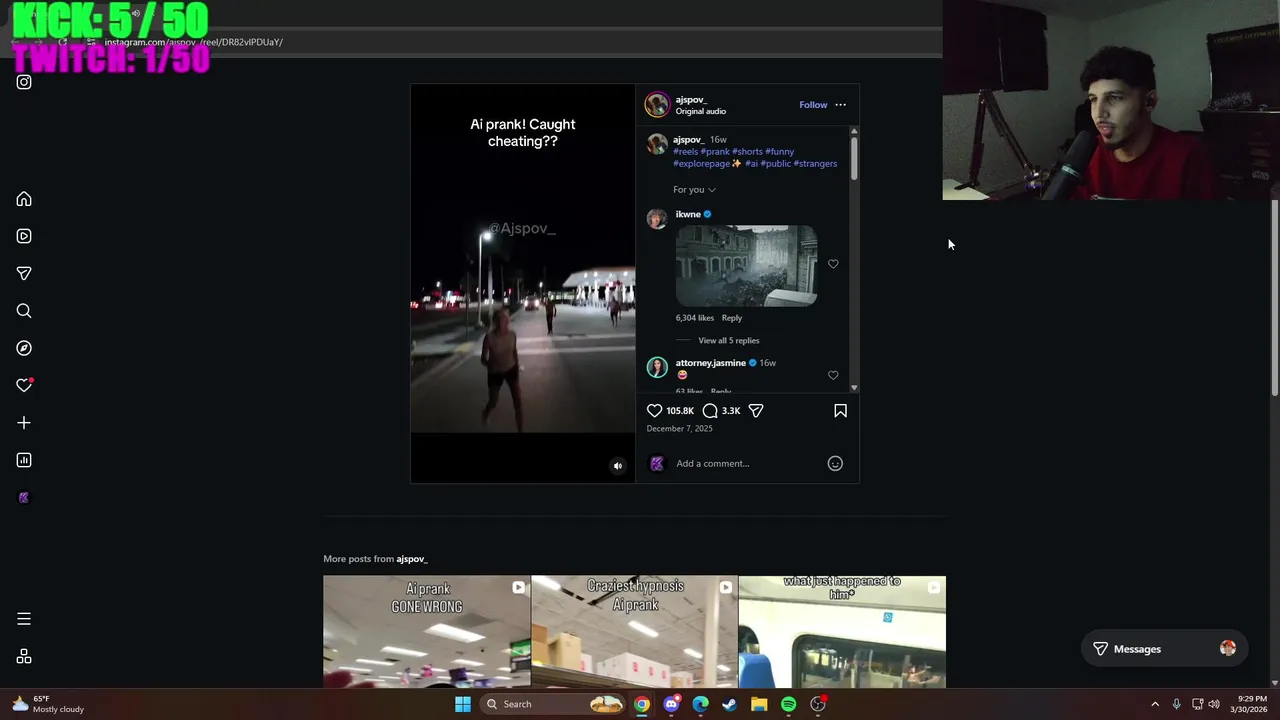The image size is (1280, 720).
Task: Open the 'Craziest hypnosis Ai prank' thumbnail
Action: tap(634, 631)
